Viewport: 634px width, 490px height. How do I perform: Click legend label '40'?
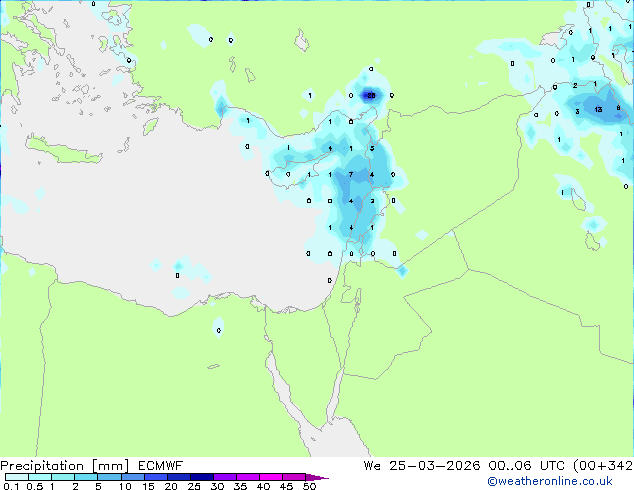(x=263, y=486)
